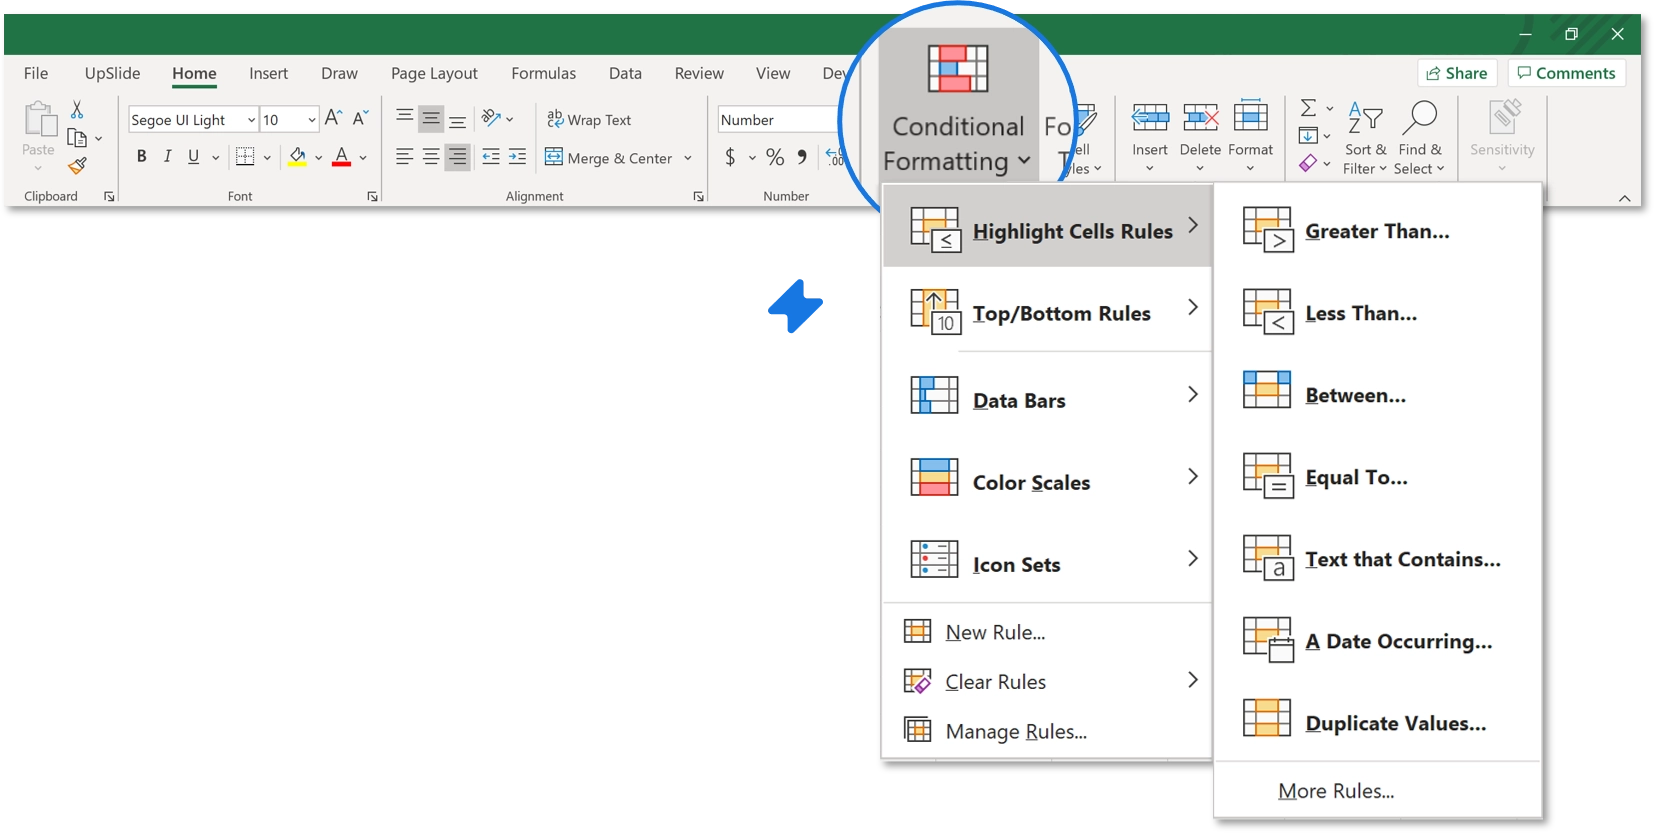Screen dimensions: 1654x833
Task: Toggle Underline formatting
Action: click(x=193, y=156)
